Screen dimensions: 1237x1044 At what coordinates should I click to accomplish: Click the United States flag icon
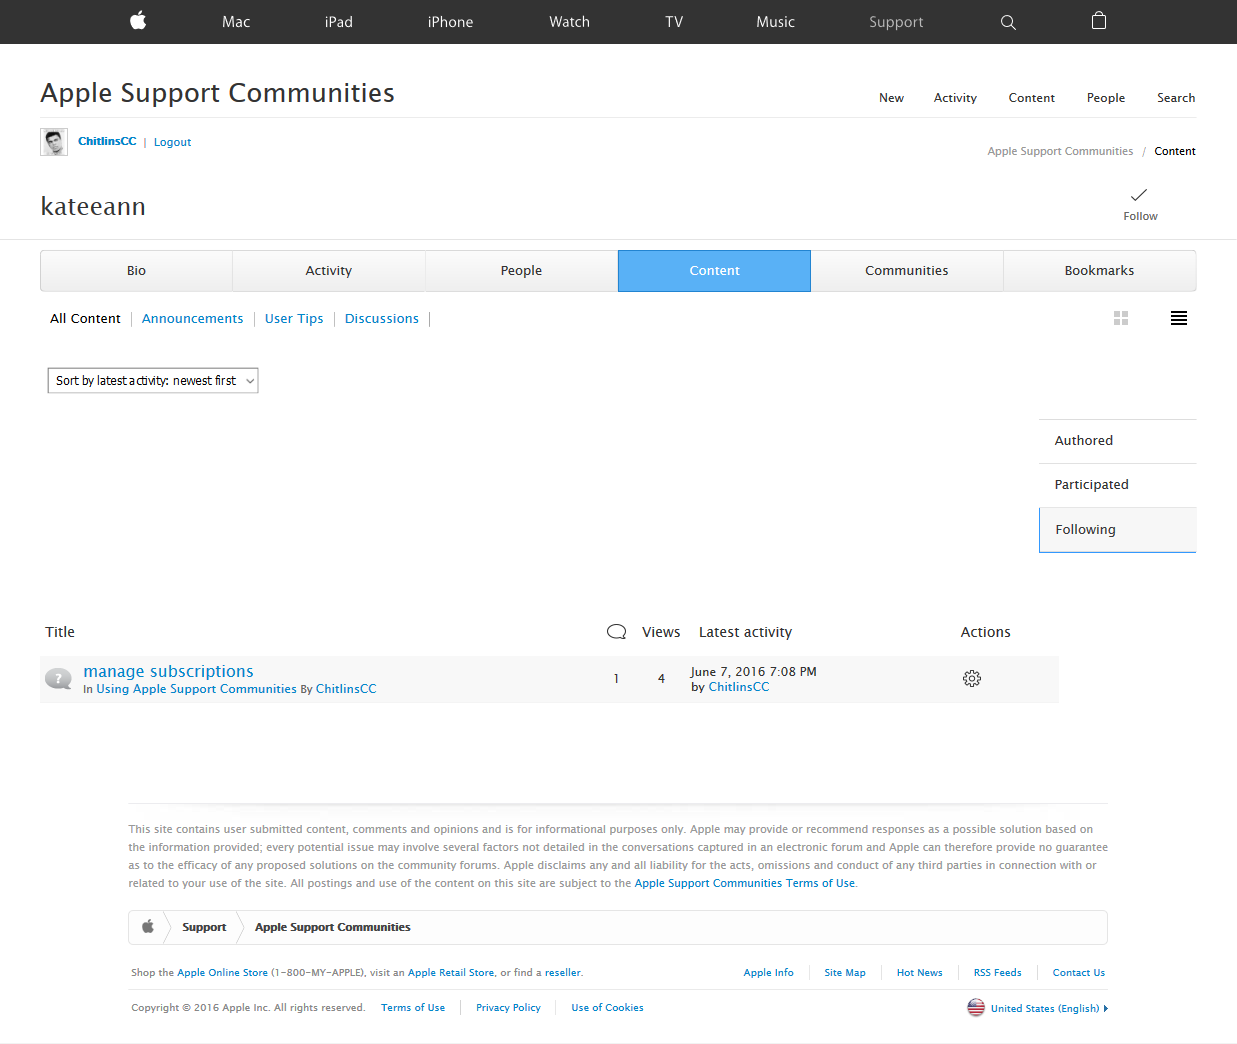pos(976,1007)
